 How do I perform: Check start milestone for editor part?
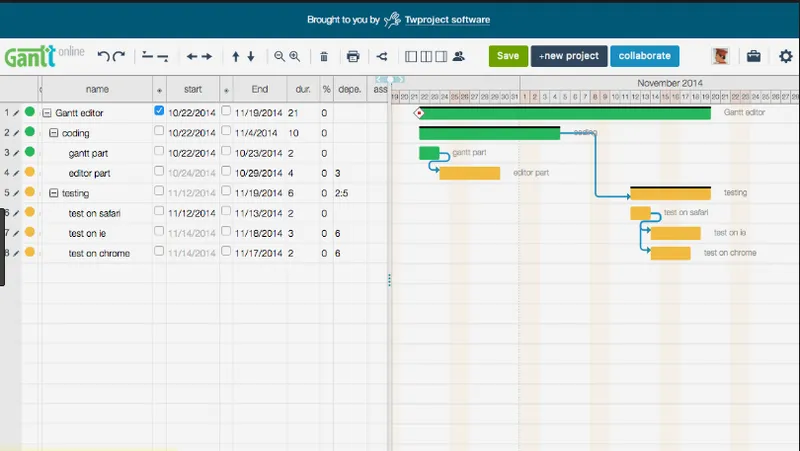pos(159,170)
